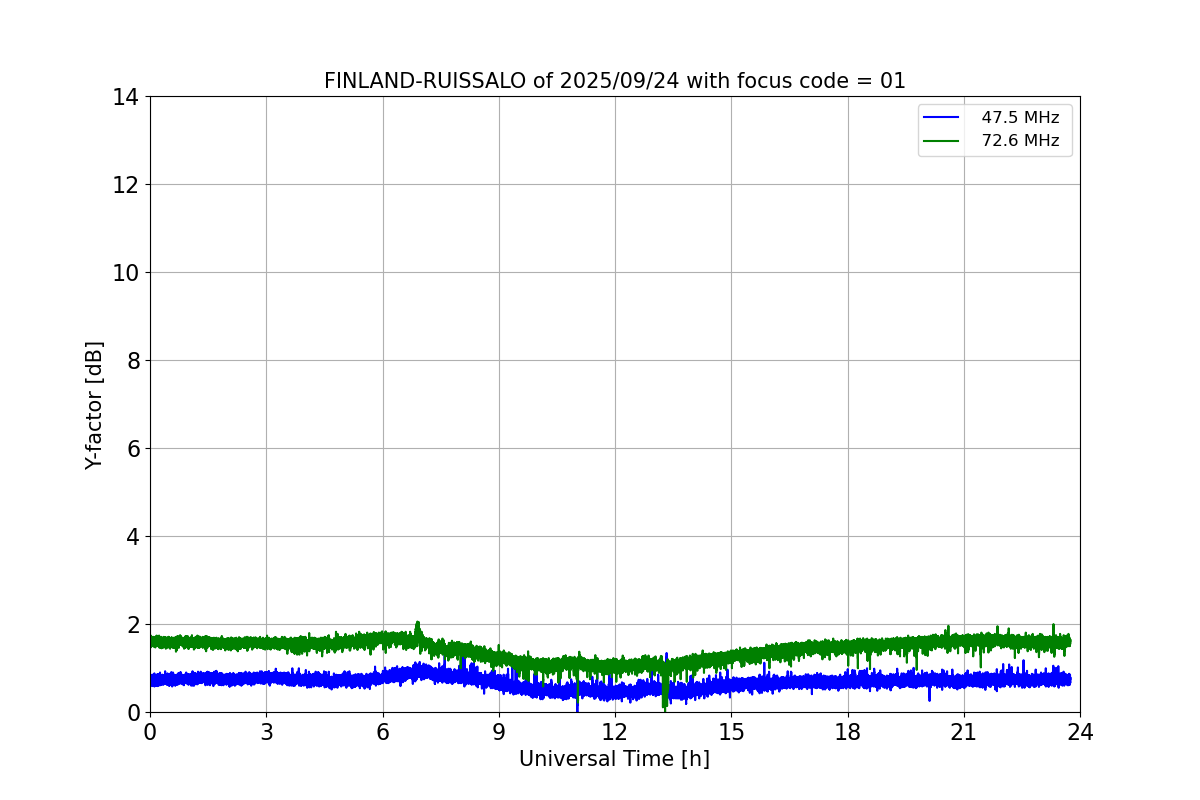Click the x-axis tick label 18

point(848,732)
